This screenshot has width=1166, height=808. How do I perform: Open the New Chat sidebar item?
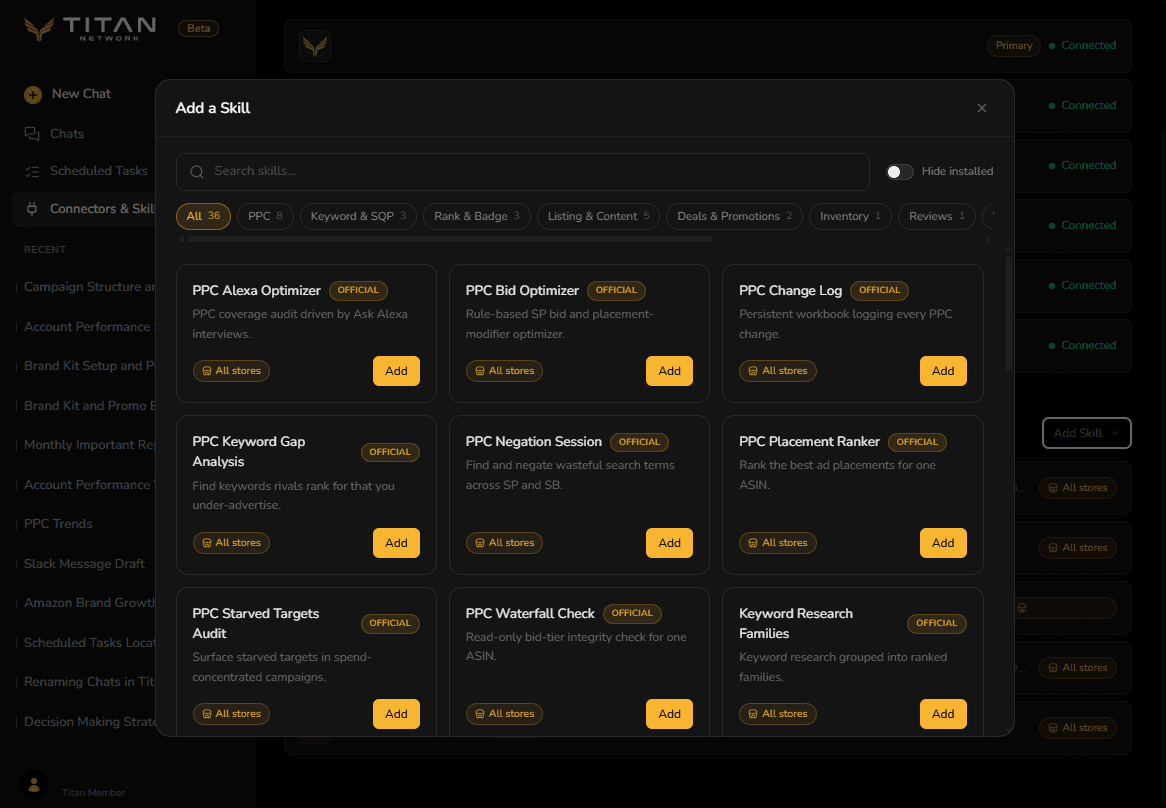pyautogui.click(x=81, y=94)
